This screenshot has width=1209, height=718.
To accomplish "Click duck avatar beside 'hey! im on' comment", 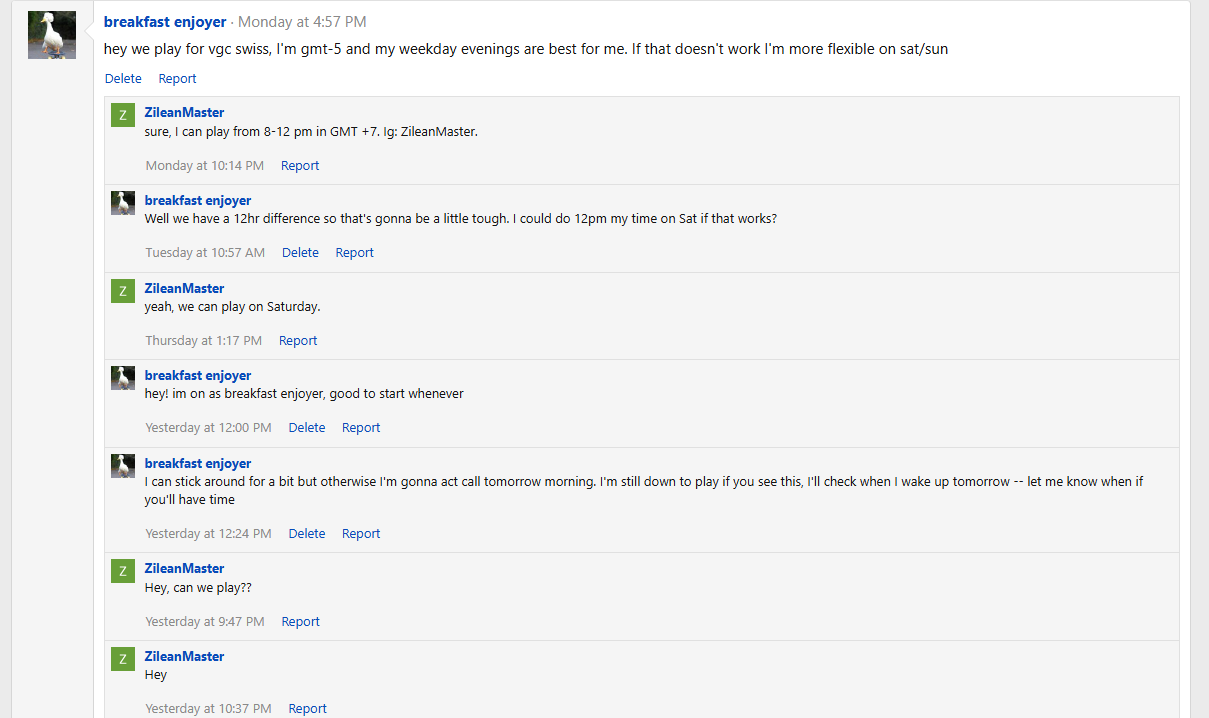I will [x=123, y=378].
